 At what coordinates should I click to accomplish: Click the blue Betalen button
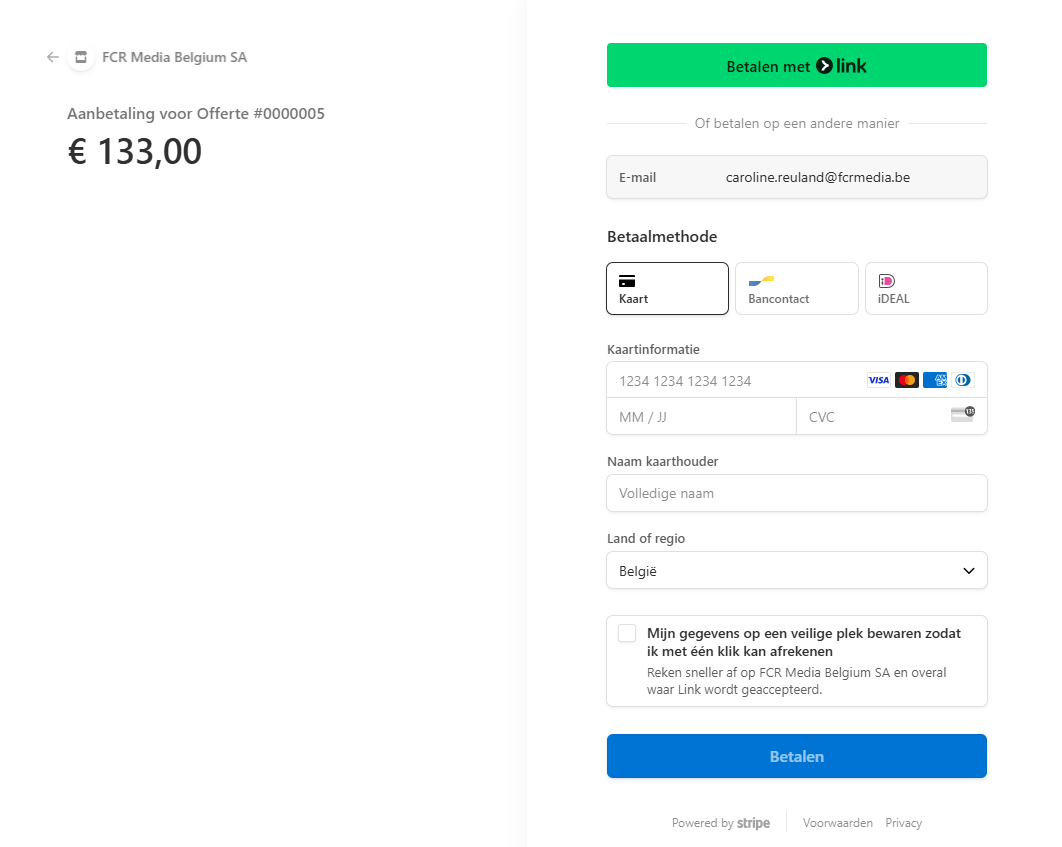tap(796, 756)
